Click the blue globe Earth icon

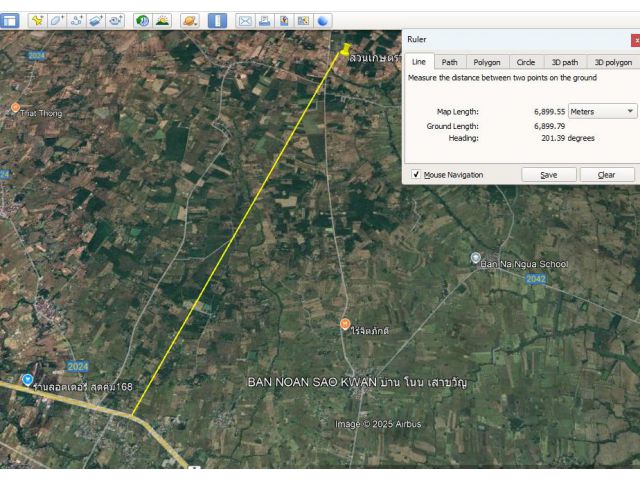322,21
